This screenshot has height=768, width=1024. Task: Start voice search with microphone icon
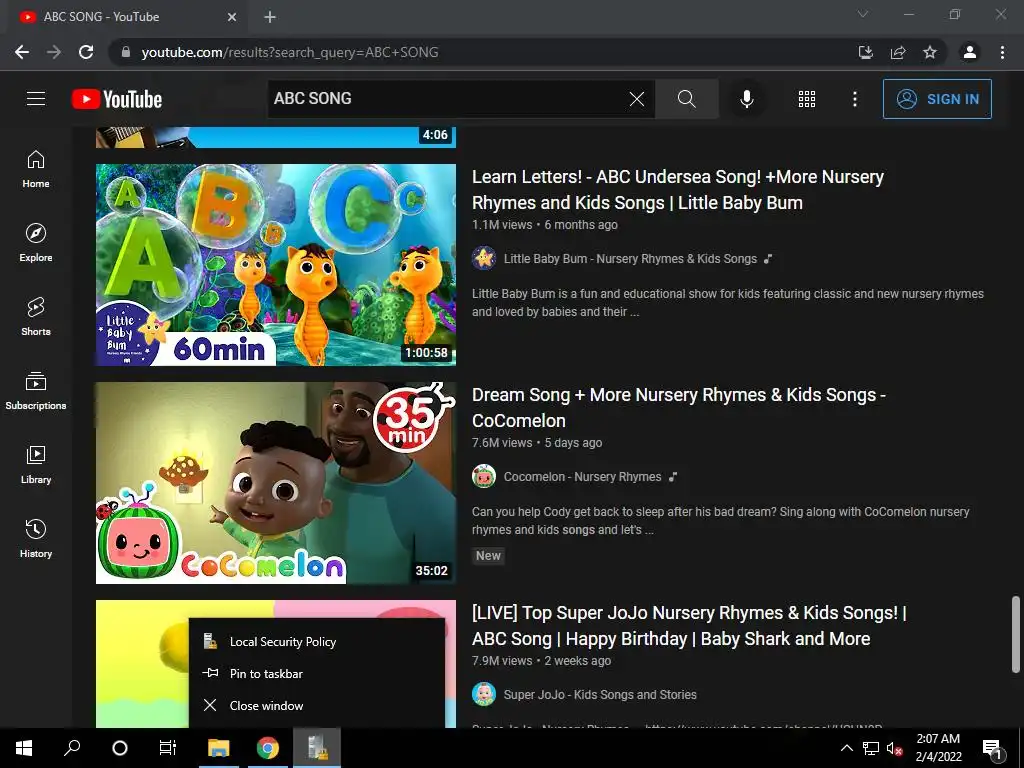click(x=746, y=99)
